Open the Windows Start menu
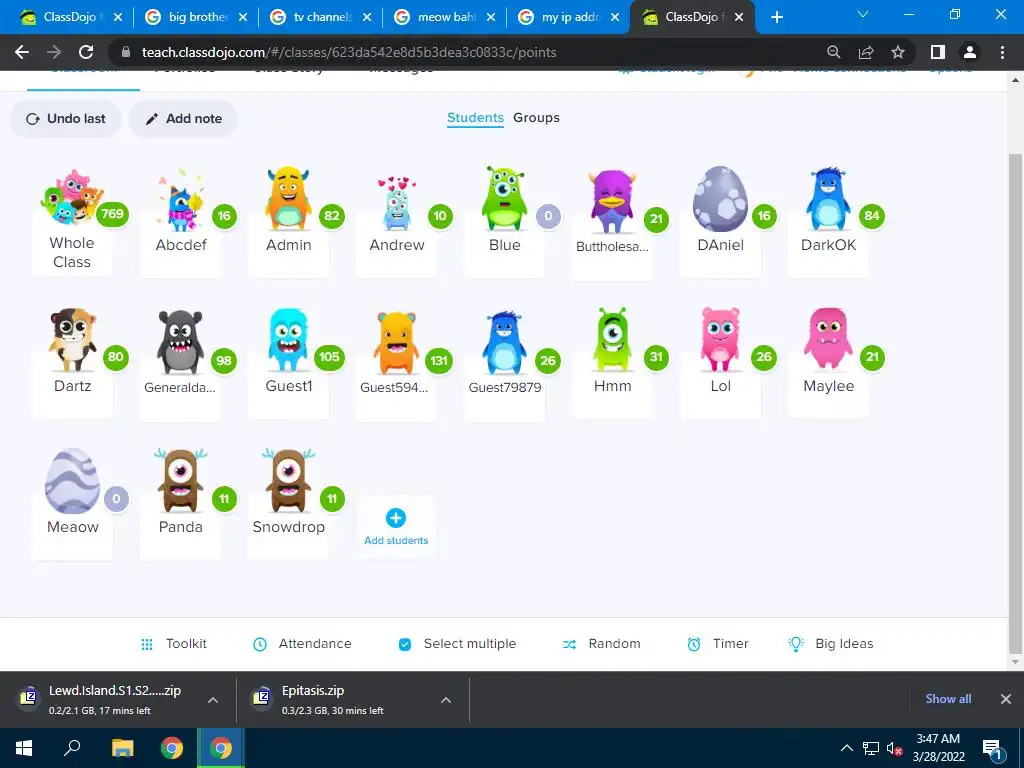 24,748
